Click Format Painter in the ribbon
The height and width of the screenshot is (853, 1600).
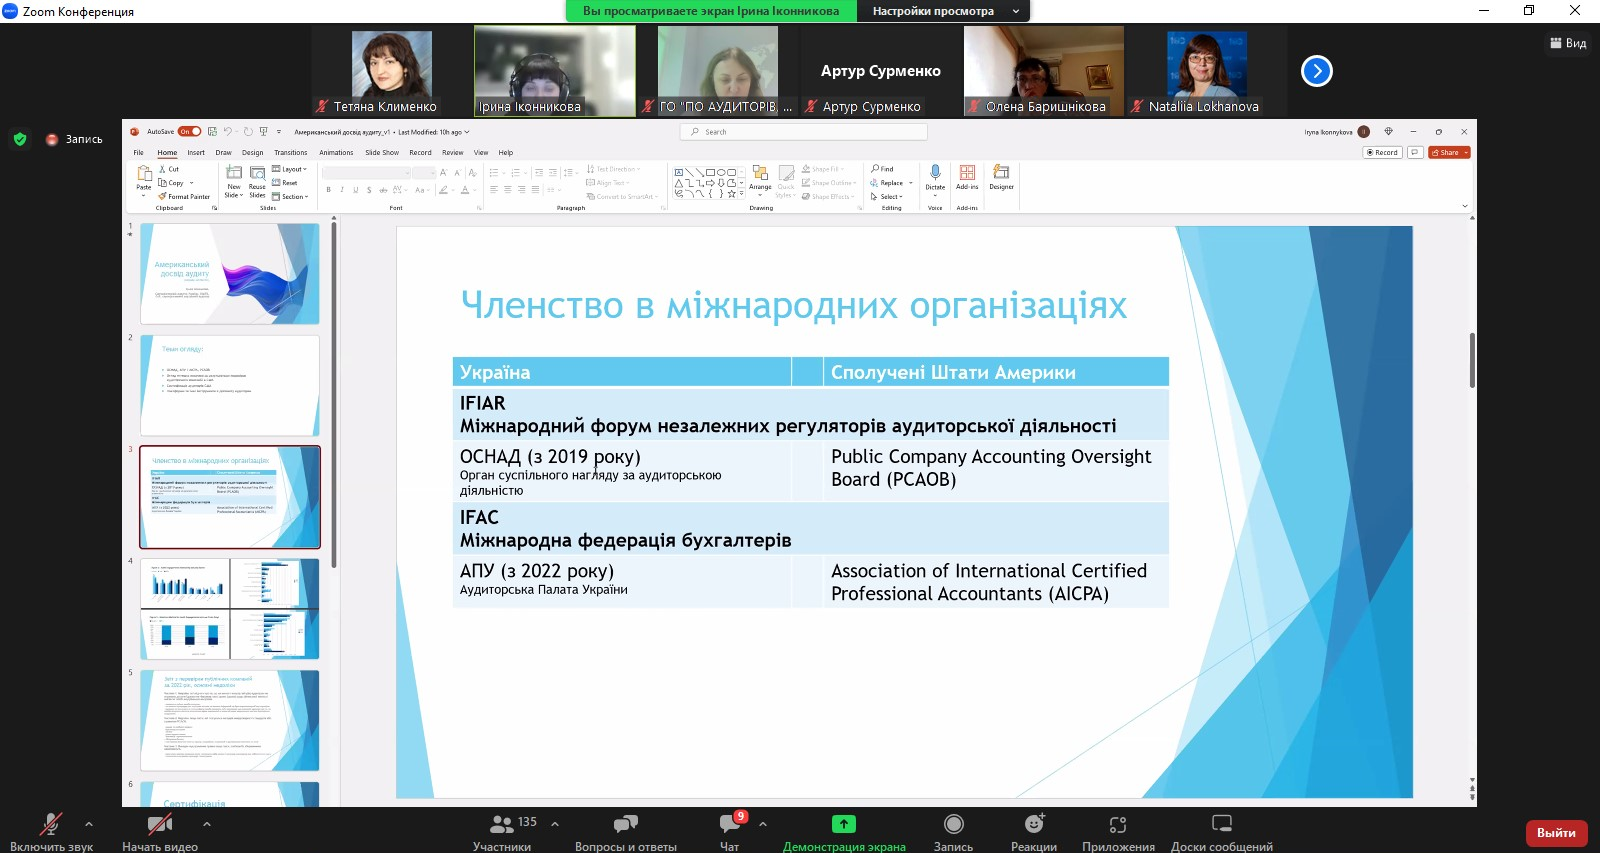click(185, 196)
